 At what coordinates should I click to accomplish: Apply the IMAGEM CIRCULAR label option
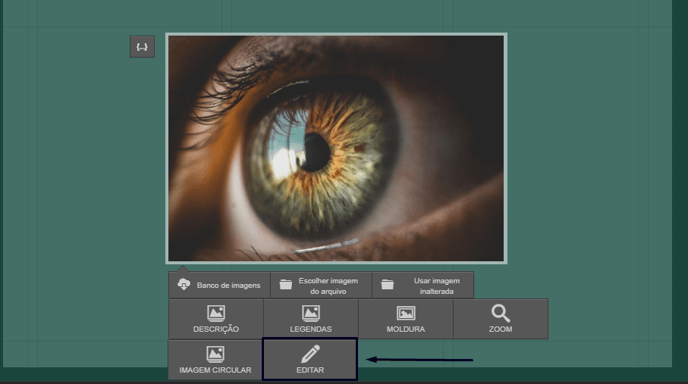[x=215, y=370]
